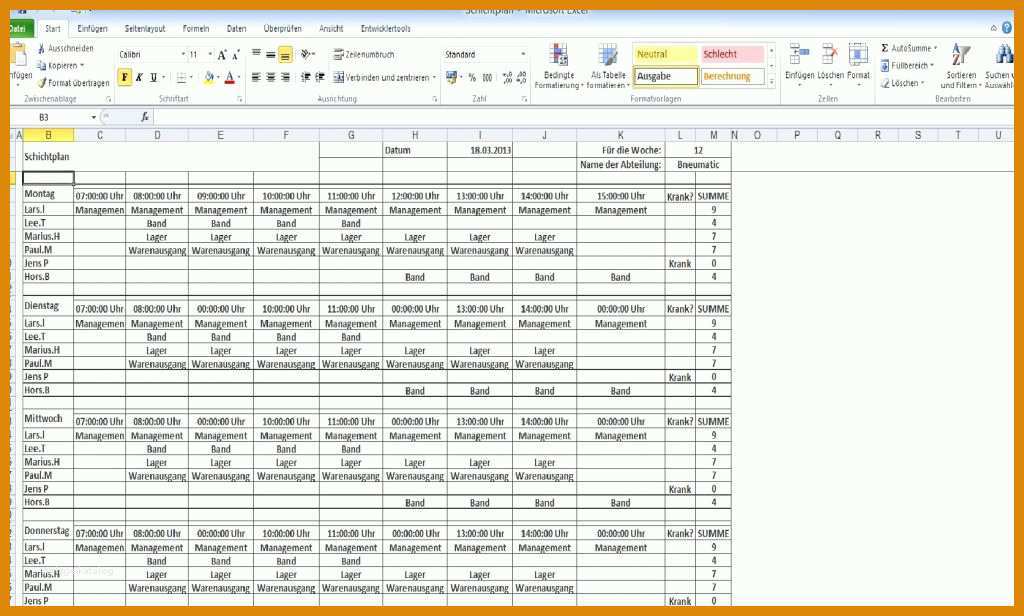Align cell text left
The height and width of the screenshot is (616, 1024).
[x=256, y=77]
